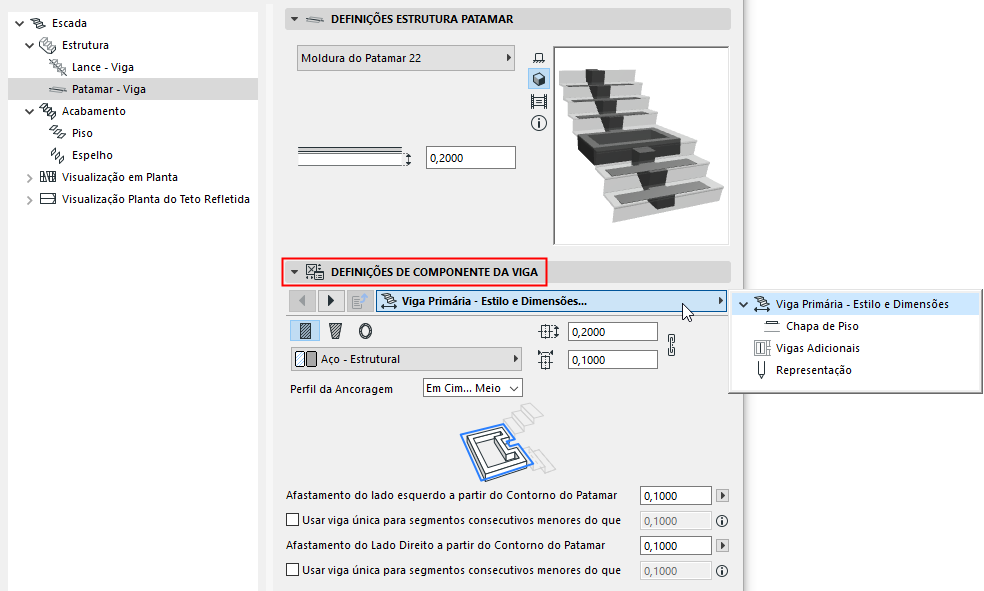Screen dimensions: 984x591
Task: Switch preview to 2D symbol view icon
Action: [x=538, y=58]
